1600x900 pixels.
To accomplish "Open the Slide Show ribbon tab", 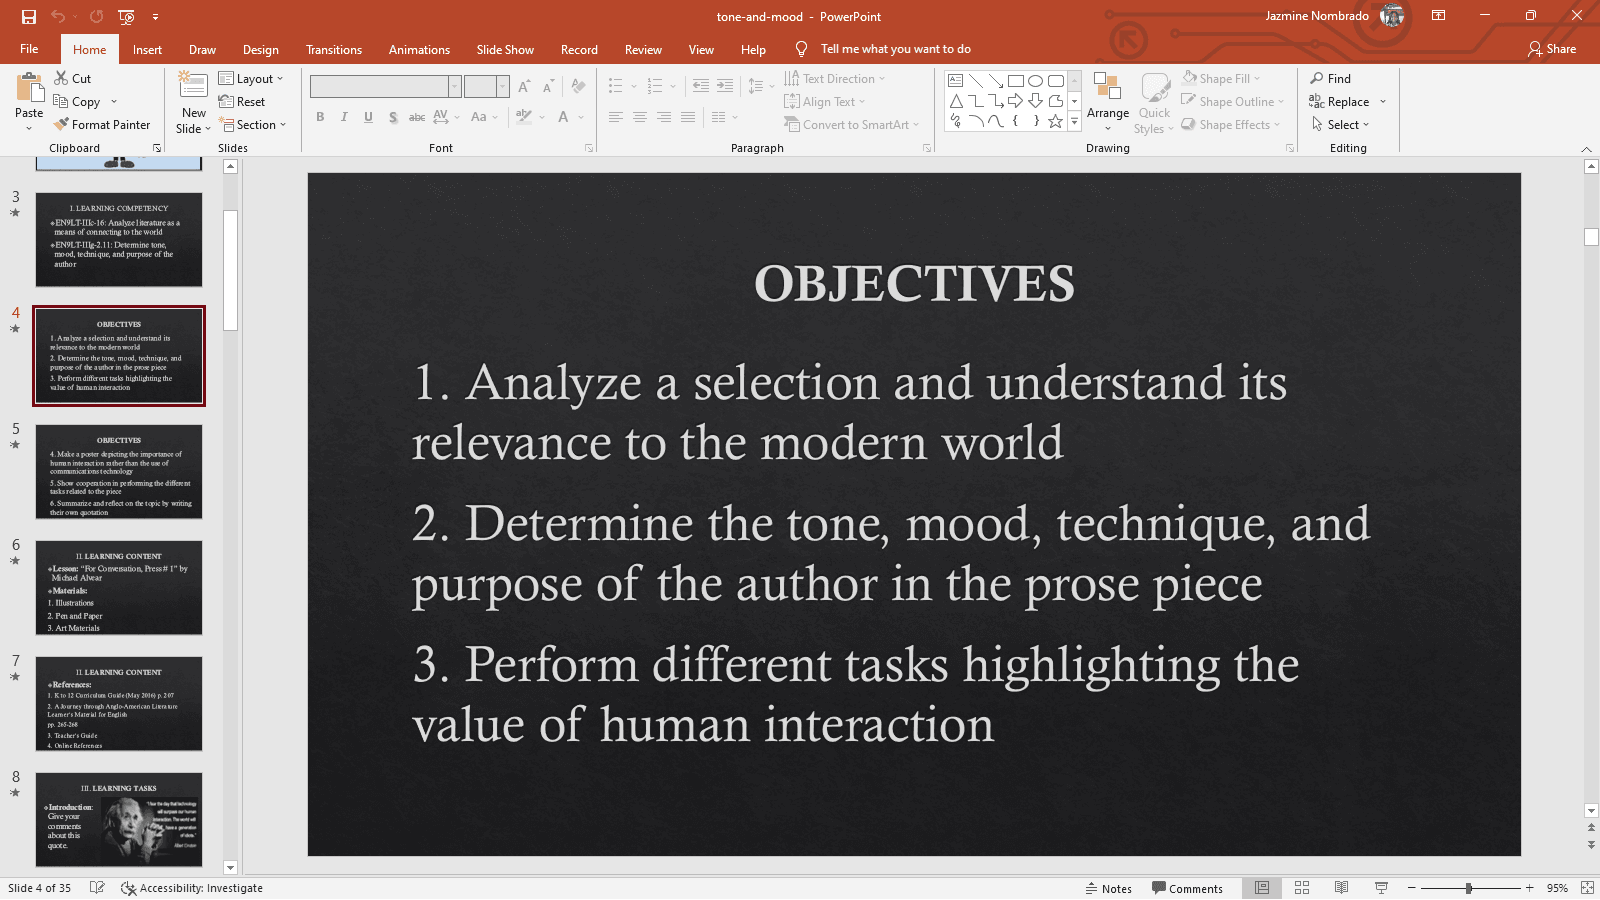I will pos(505,48).
